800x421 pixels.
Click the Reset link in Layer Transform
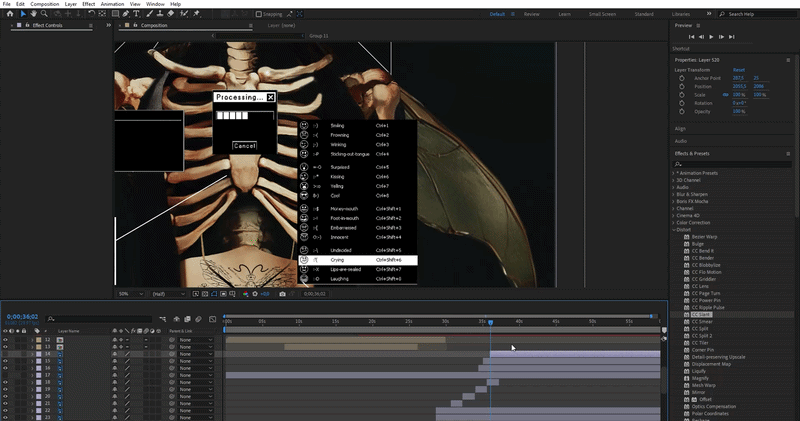(738, 70)
